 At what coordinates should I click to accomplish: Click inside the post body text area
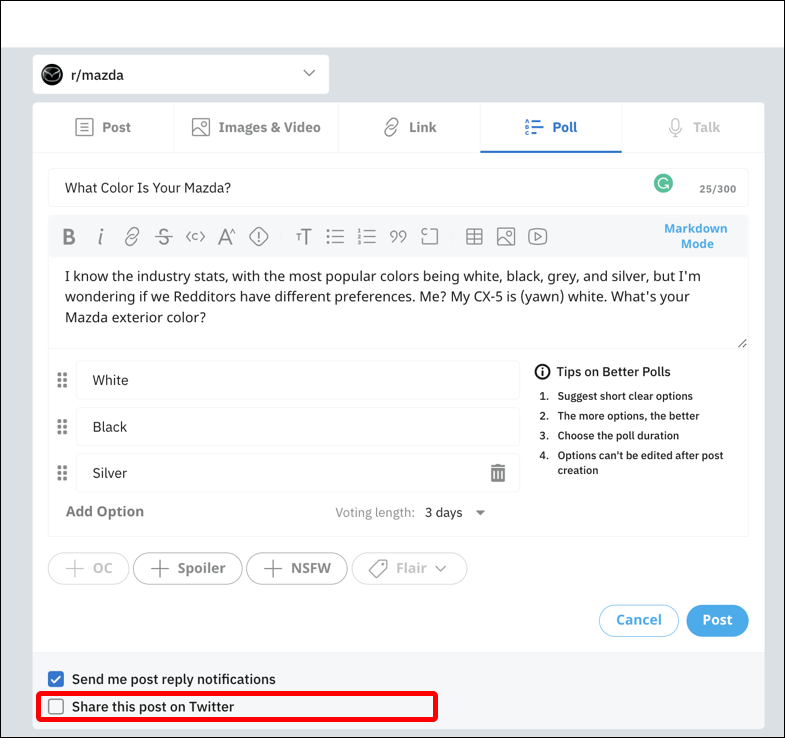(x=398, y=302)
